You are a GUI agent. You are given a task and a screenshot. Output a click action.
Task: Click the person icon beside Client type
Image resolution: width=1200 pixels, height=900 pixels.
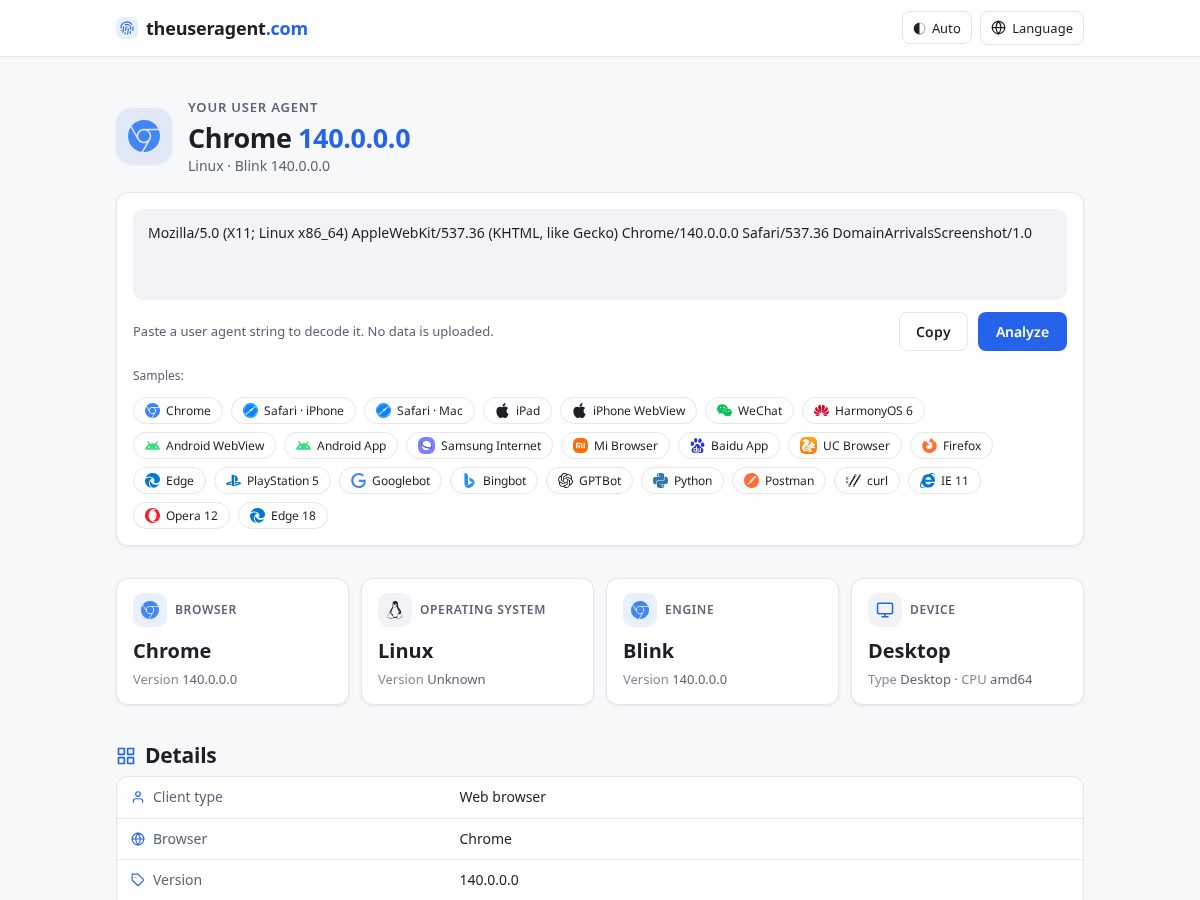(x=138, y=797)
